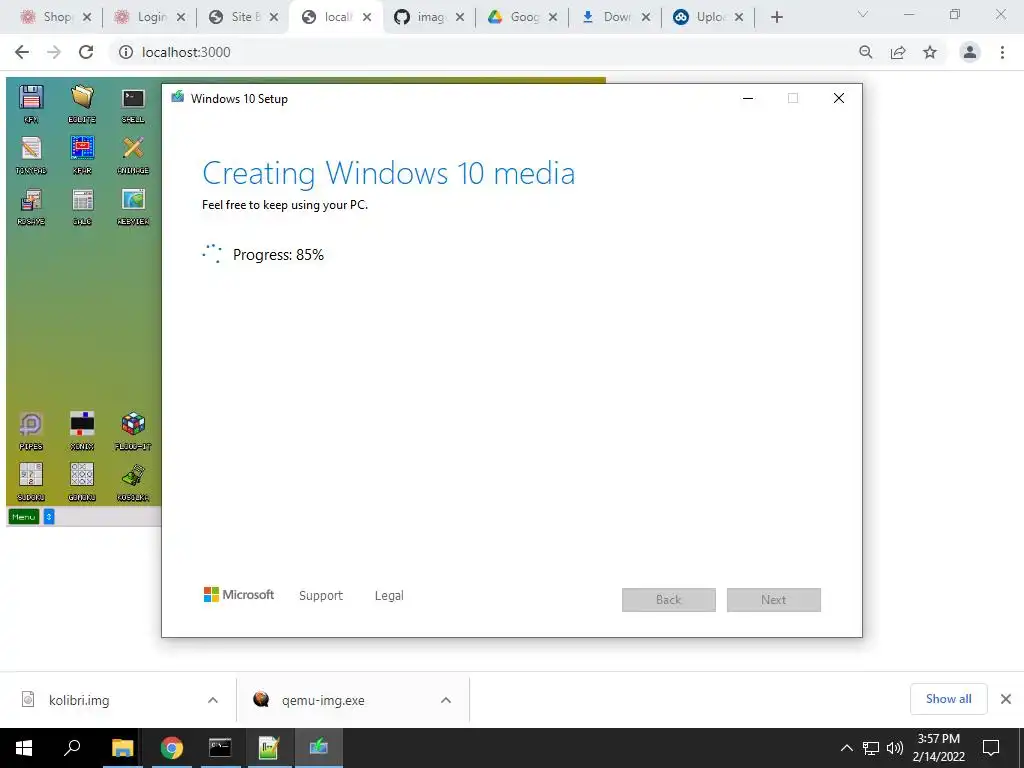This screenshot has height=768, width=1024.
Task: Close the Windows 10 Setup window
Action: pos(839,98)
